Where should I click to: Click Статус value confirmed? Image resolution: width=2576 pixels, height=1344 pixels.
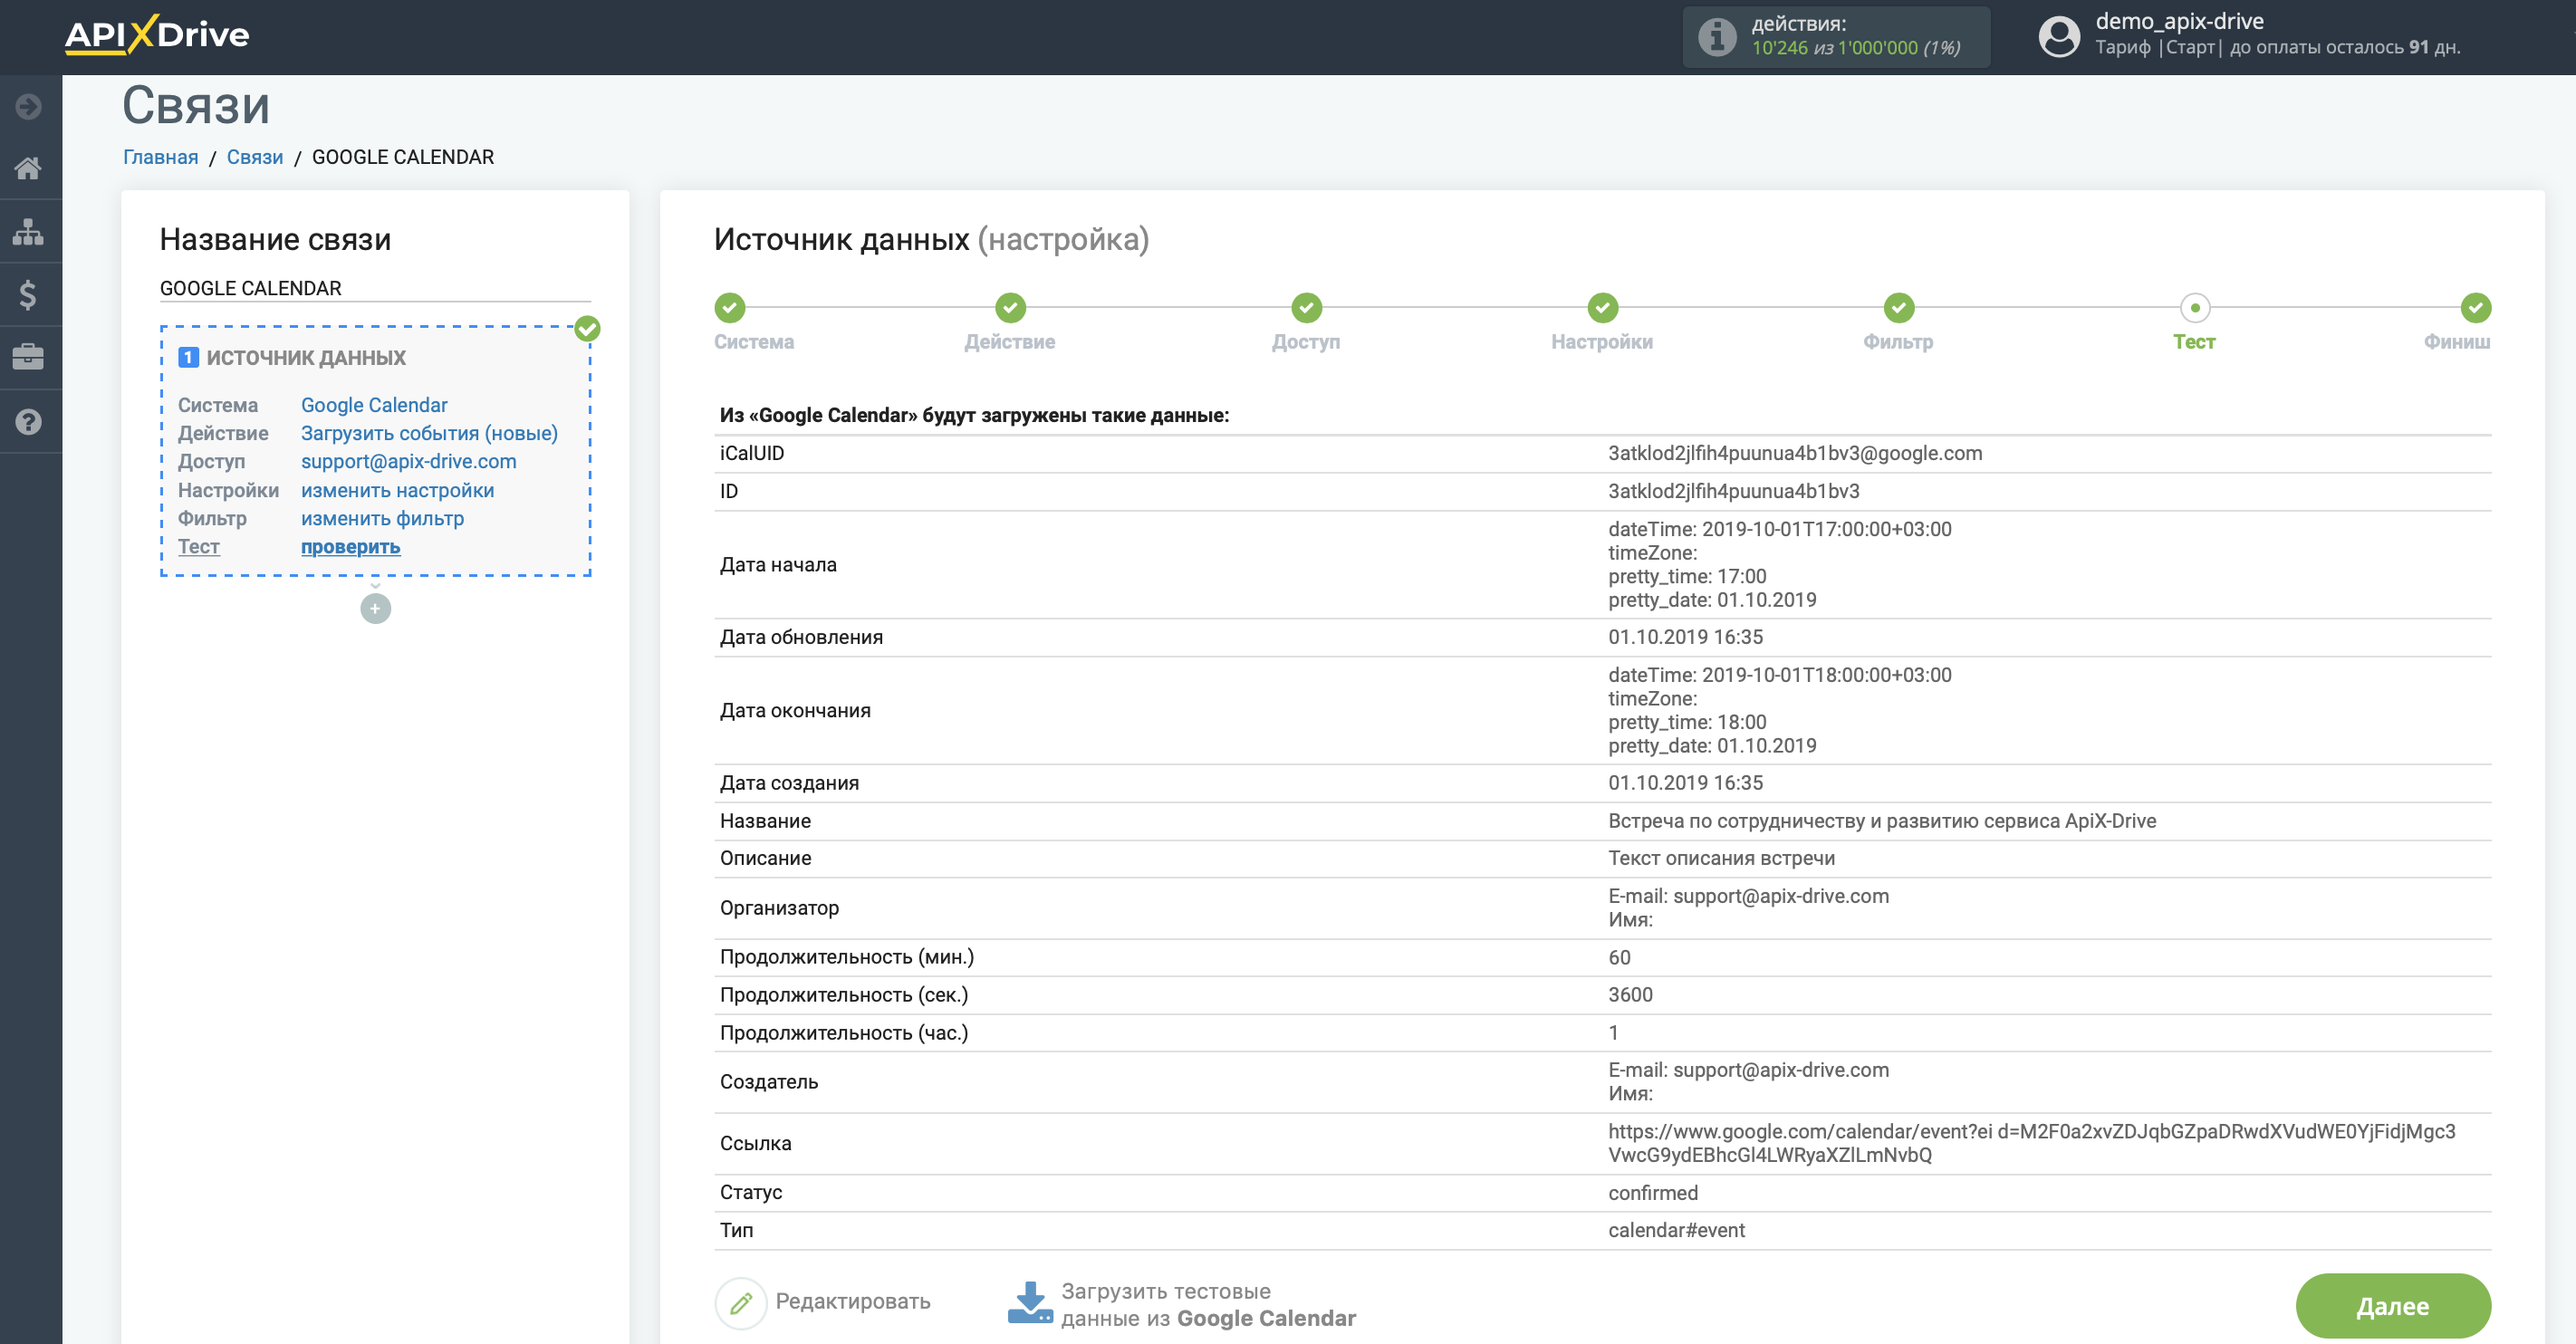point(1652,1192)
